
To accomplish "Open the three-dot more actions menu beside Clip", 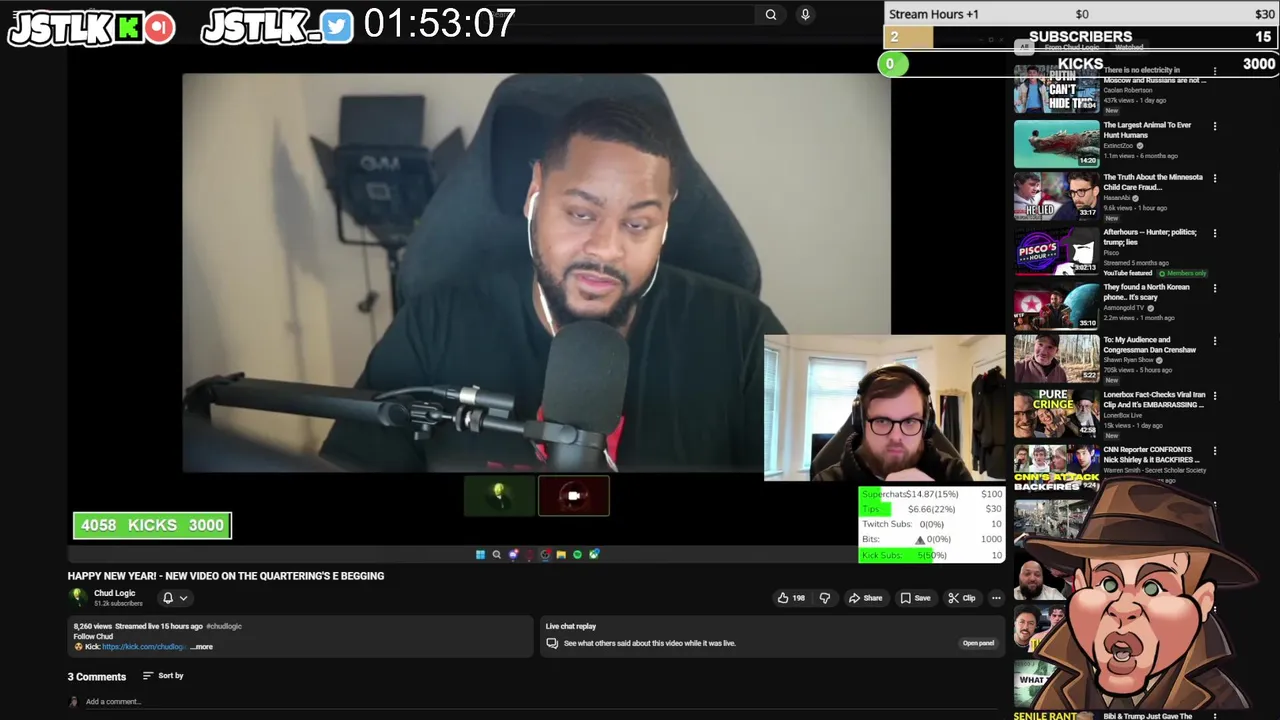I will 996,598.
